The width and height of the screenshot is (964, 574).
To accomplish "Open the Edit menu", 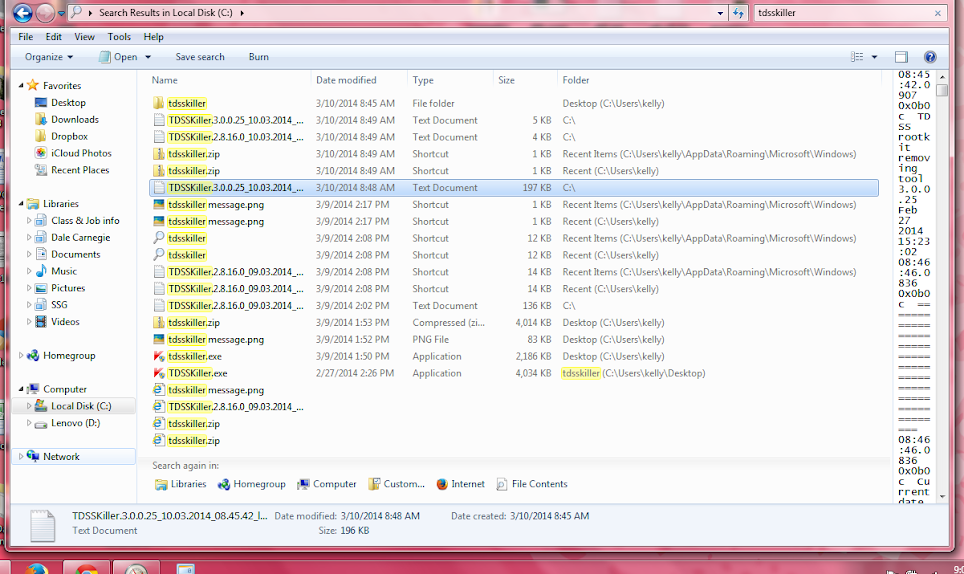I will coord(53,37).
